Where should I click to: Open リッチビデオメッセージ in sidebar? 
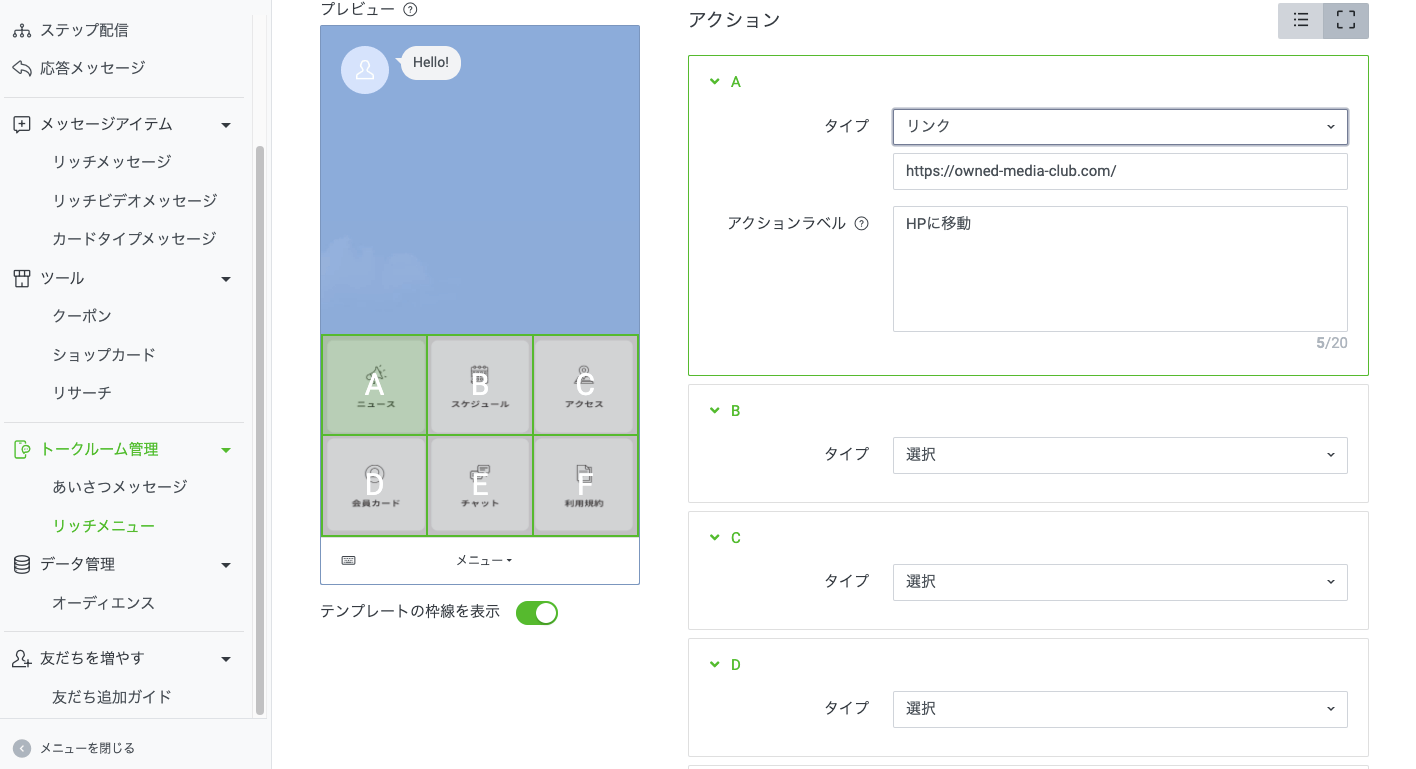pyautogui.click(x=135, y=201)
